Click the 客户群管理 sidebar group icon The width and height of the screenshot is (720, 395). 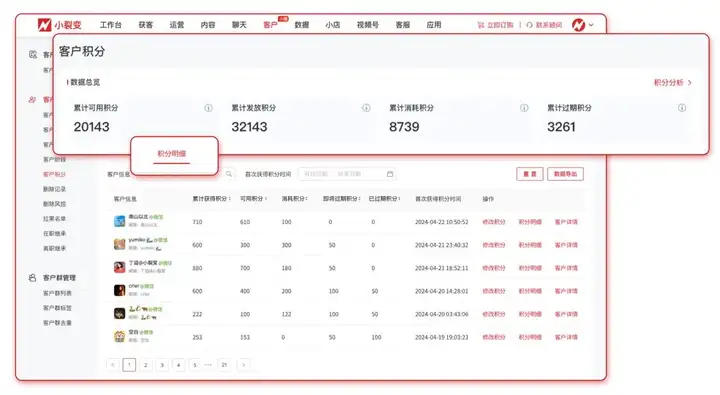(32, 278)
